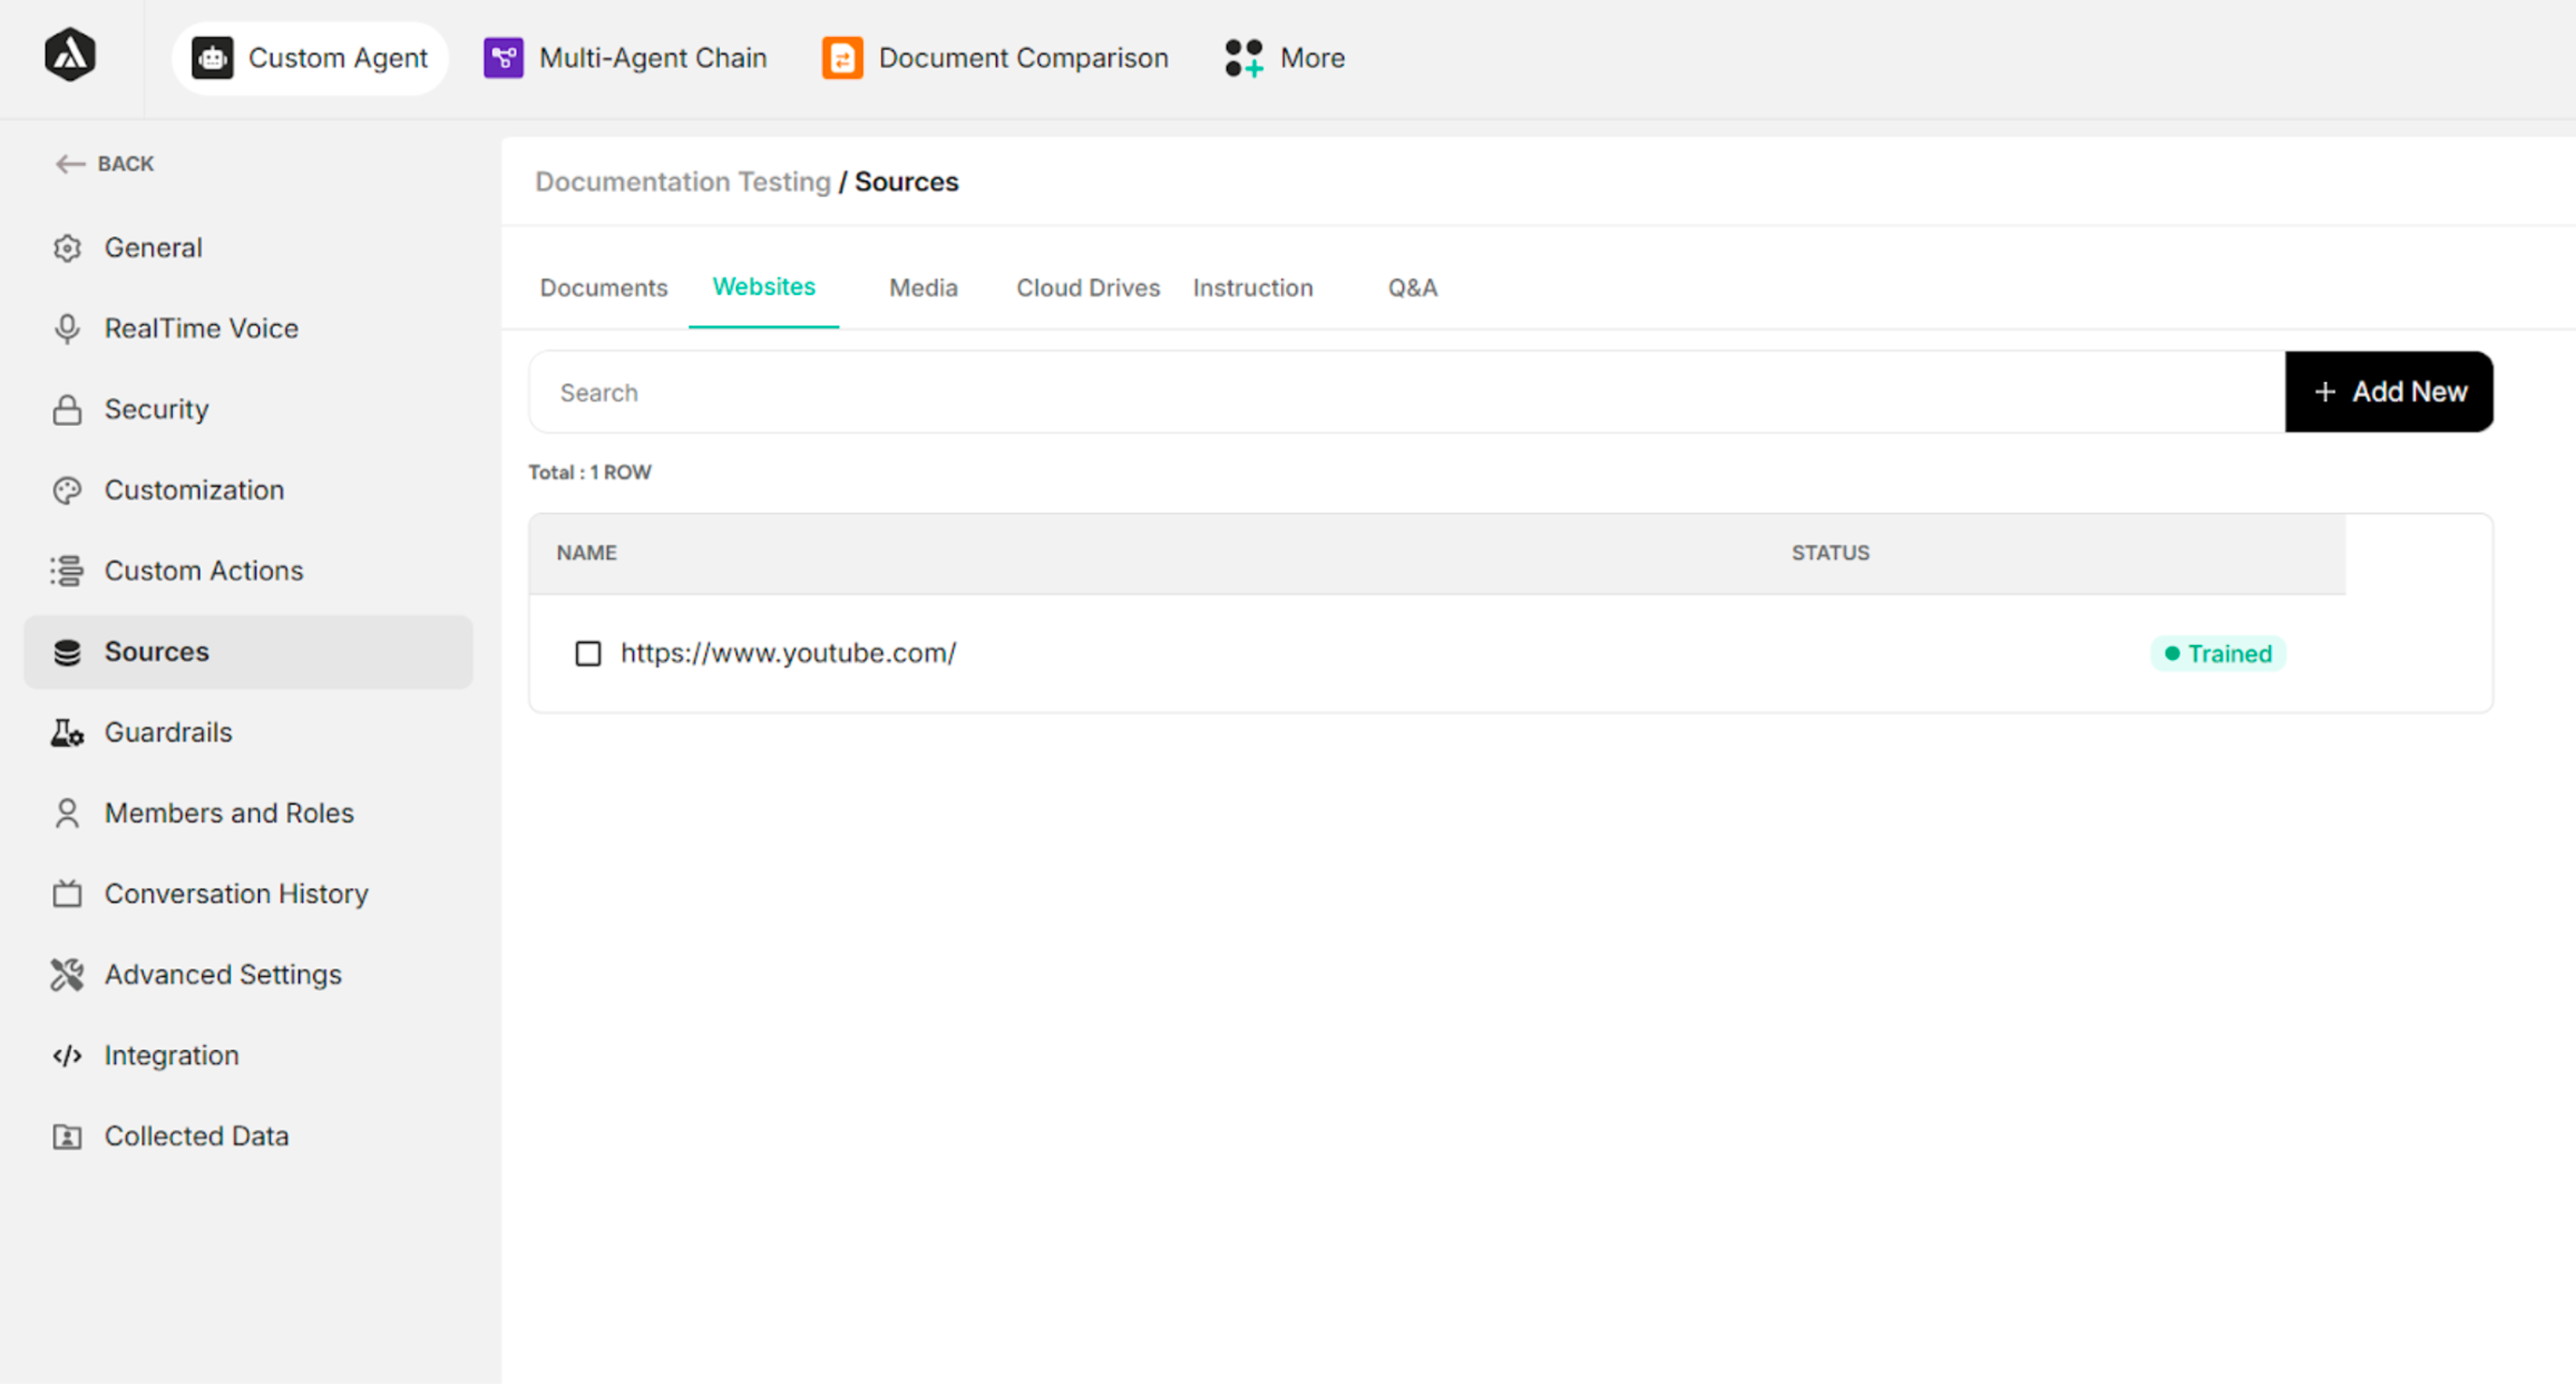Click the Guardrails flask icon
This screenshot has width=2576, height=1384.
(x=67, y=733)
